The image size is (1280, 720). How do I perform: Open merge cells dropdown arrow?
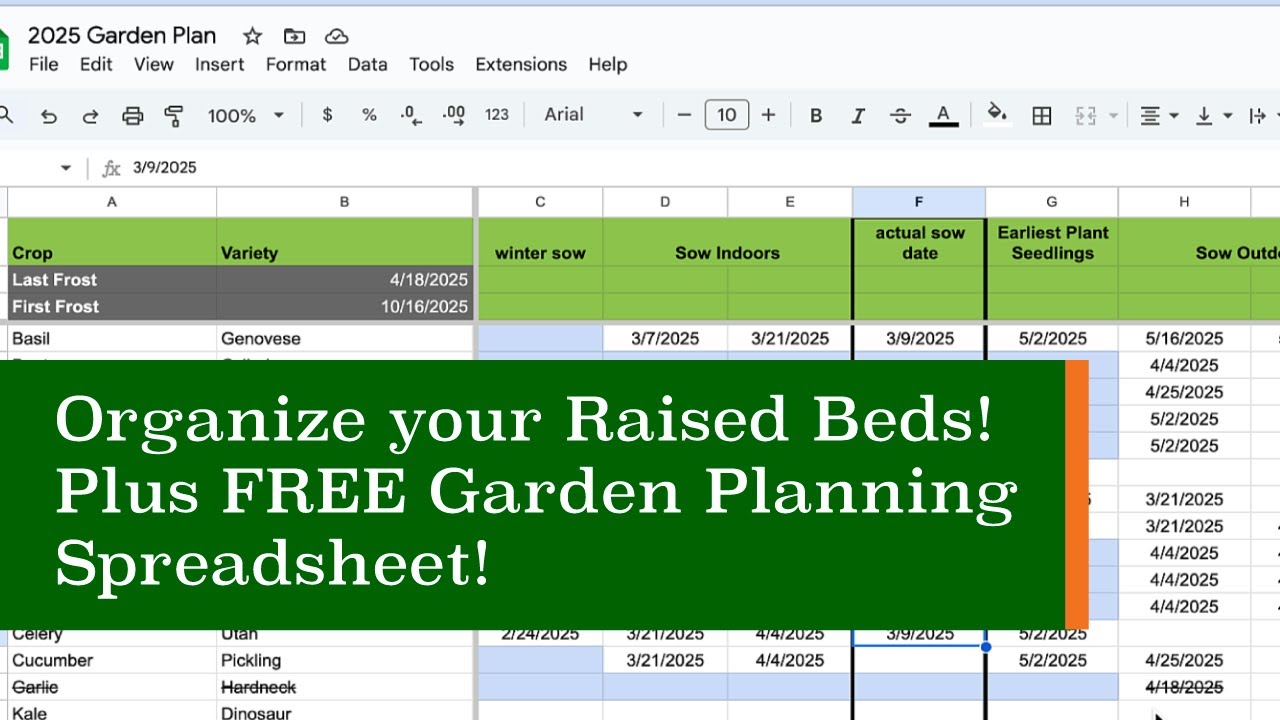tap(1113, 116)
